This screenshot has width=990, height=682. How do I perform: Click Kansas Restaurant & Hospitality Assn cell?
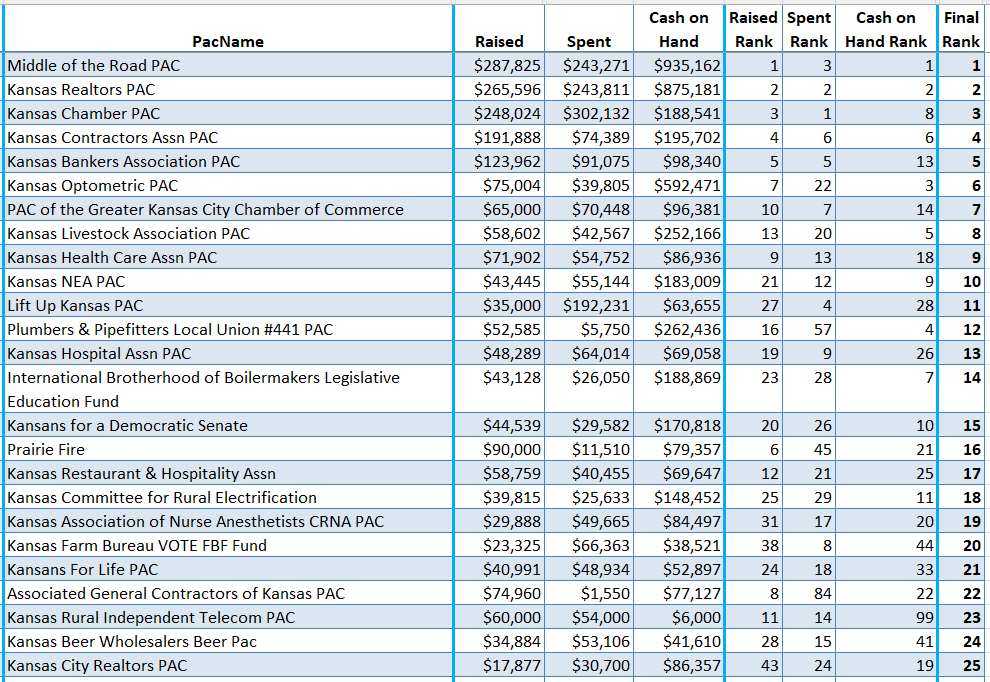tap(228, 473)
